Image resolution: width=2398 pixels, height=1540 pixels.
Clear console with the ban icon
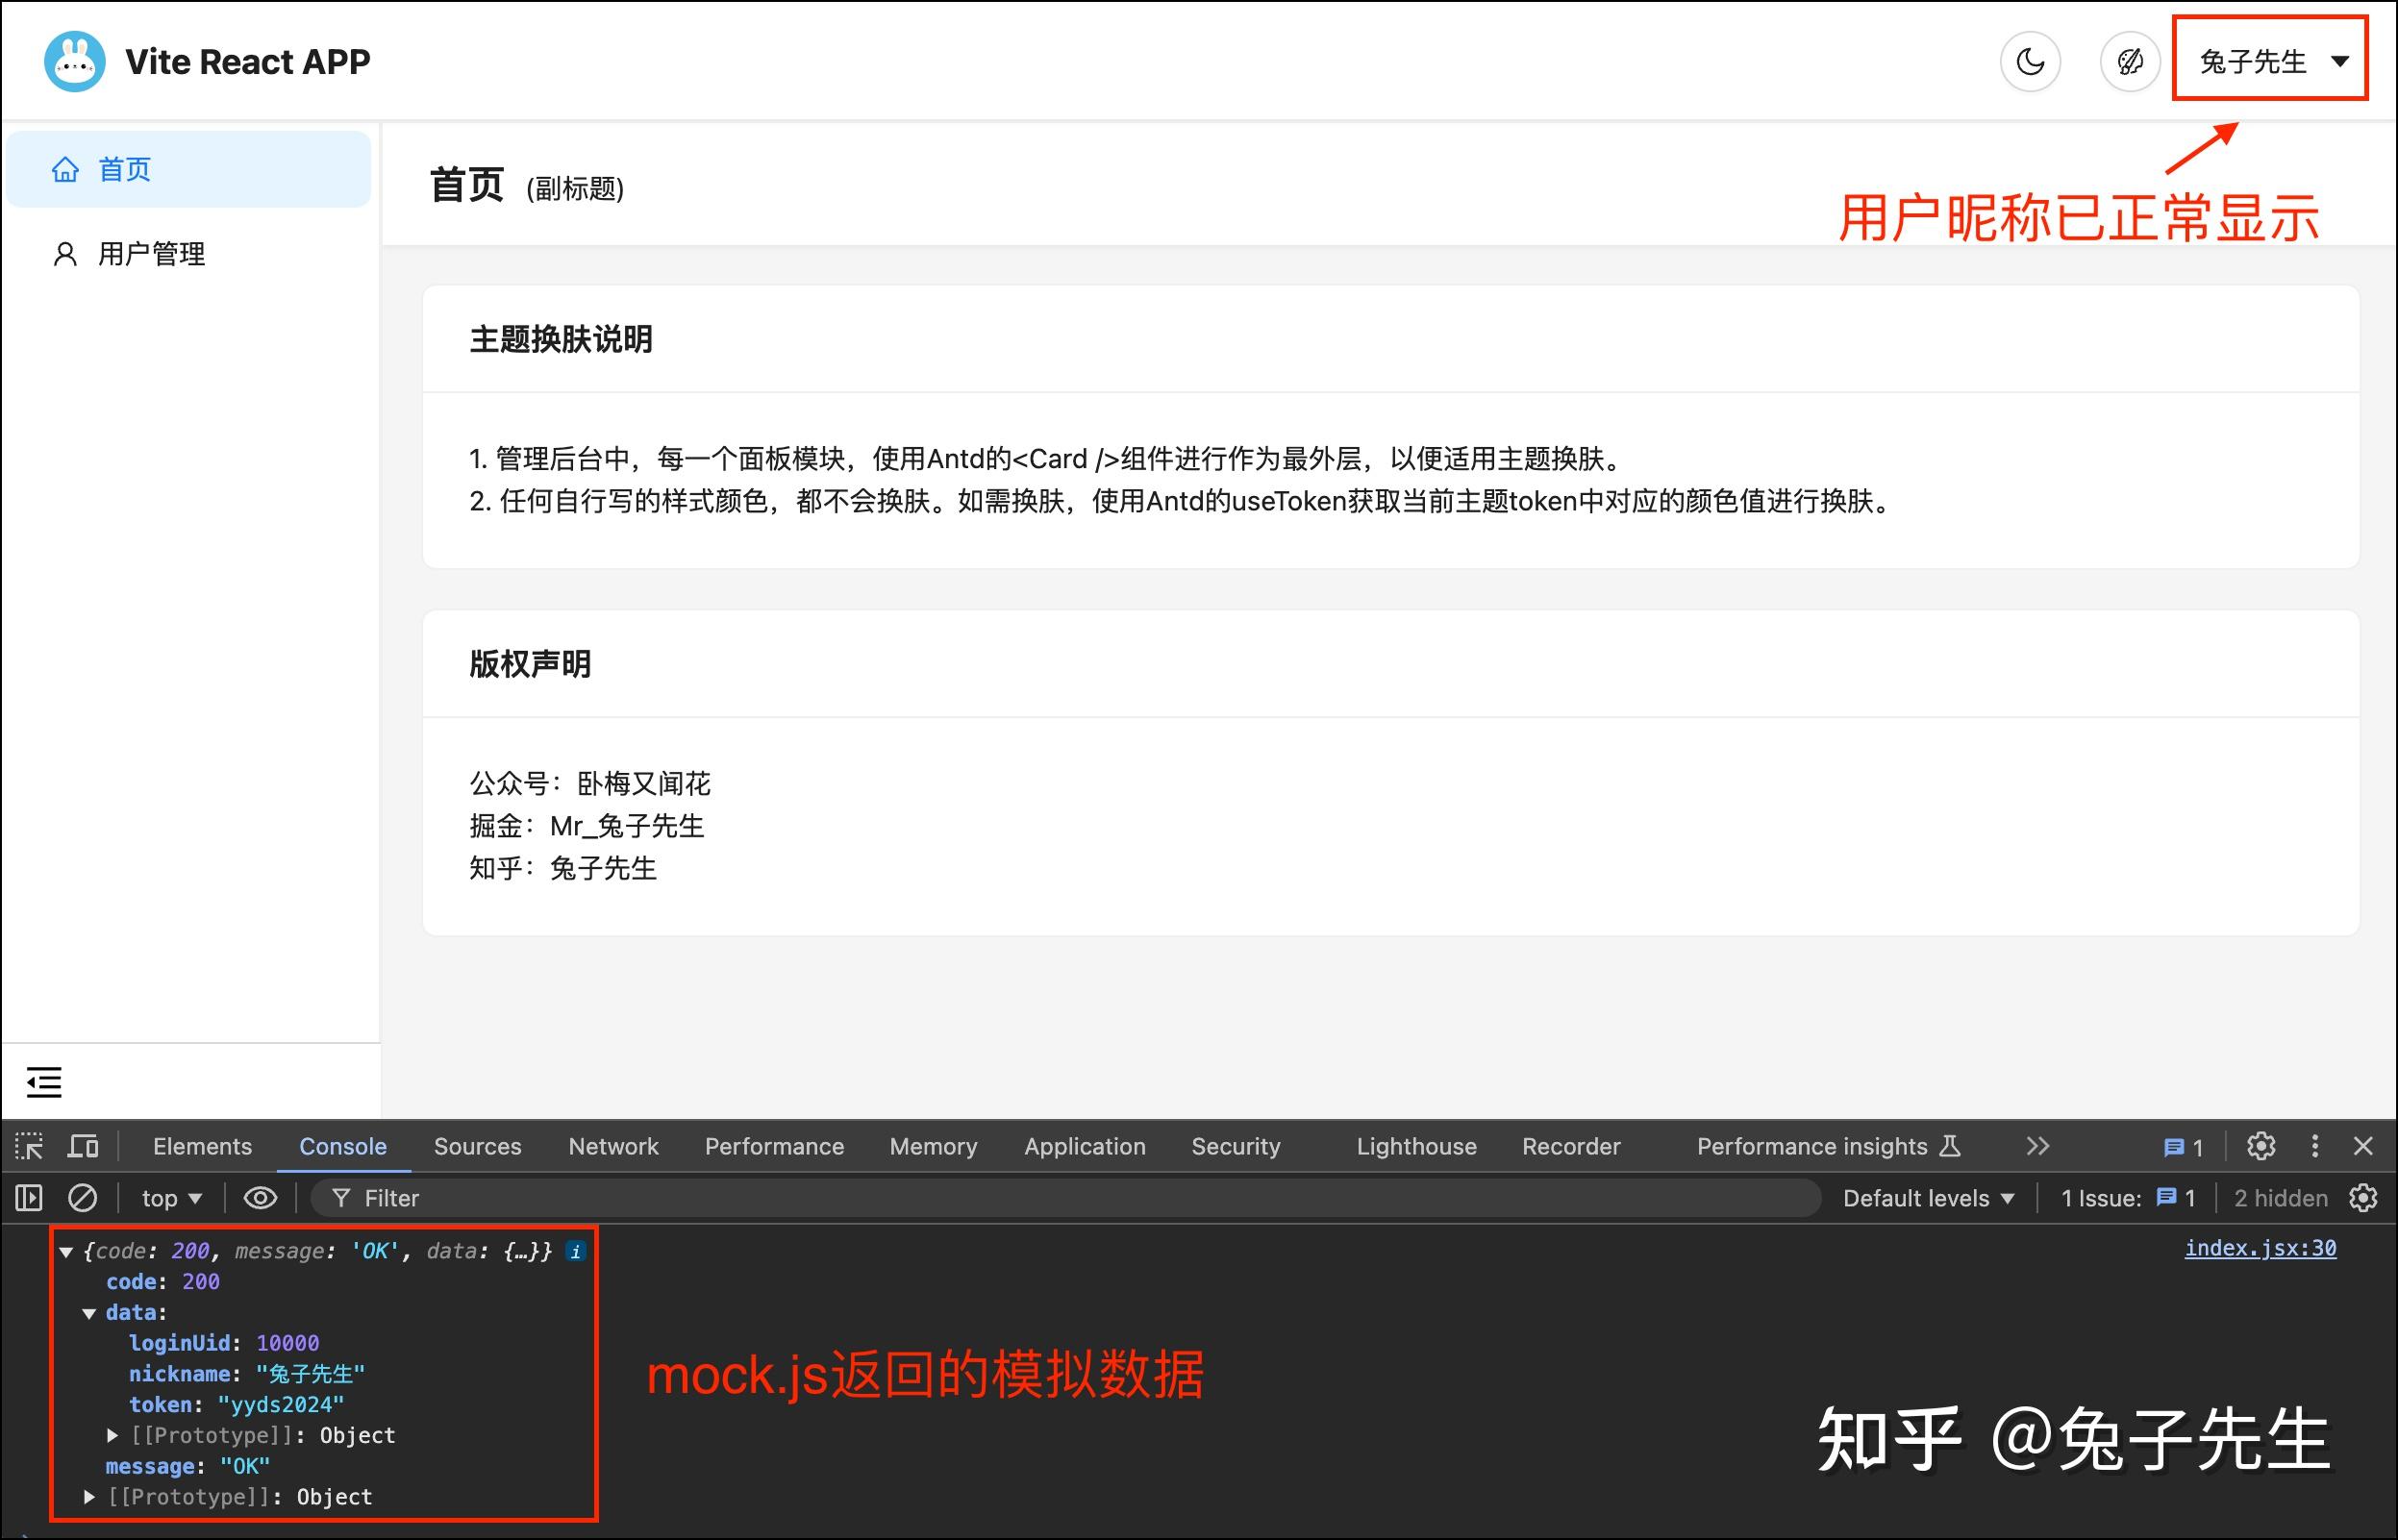[82, 1198]
